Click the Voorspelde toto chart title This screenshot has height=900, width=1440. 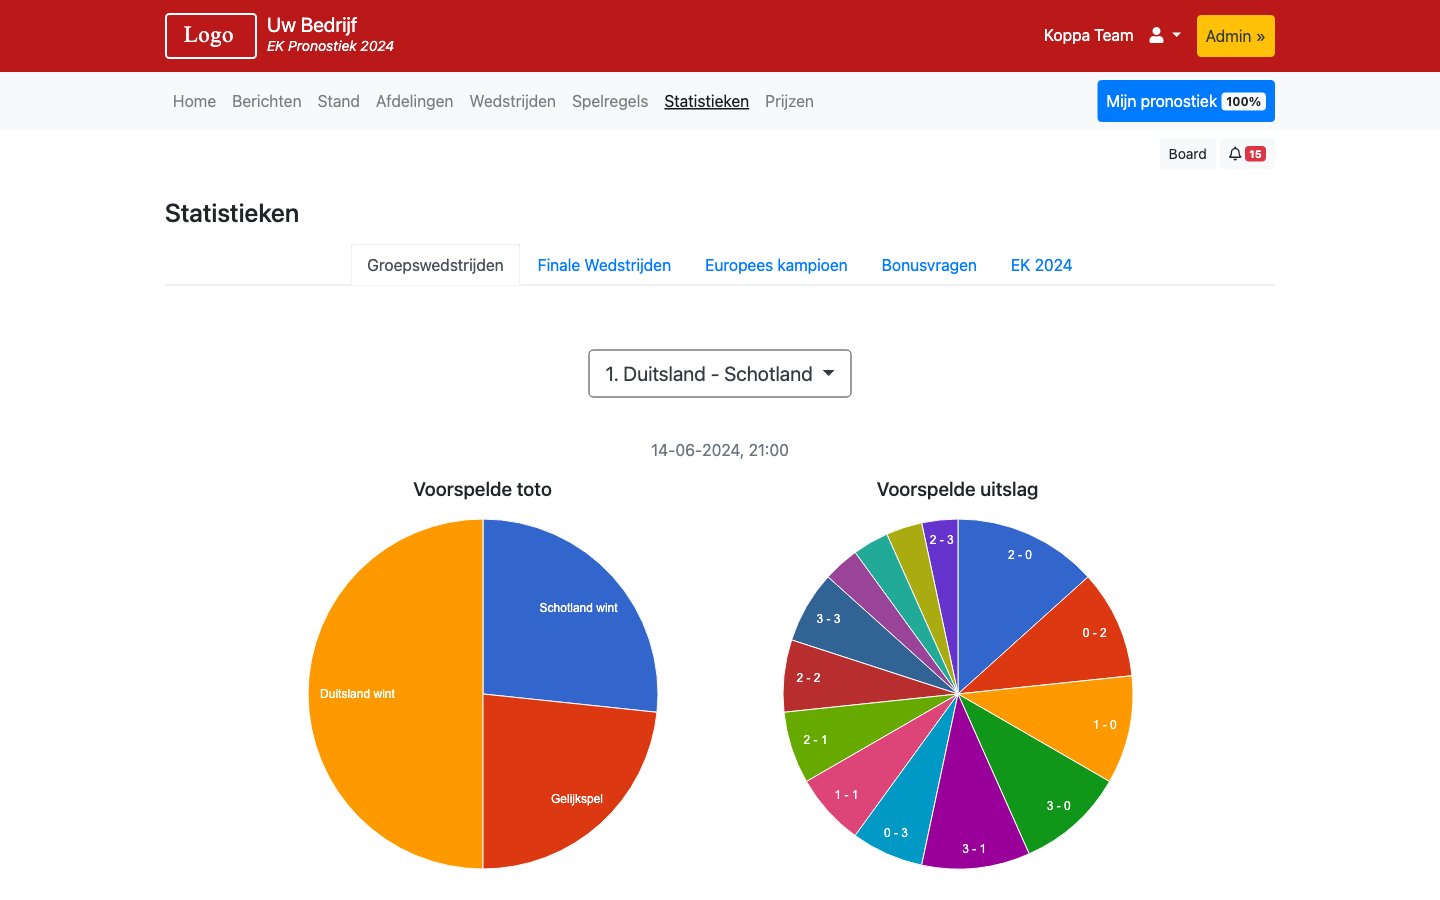(483, 489)
